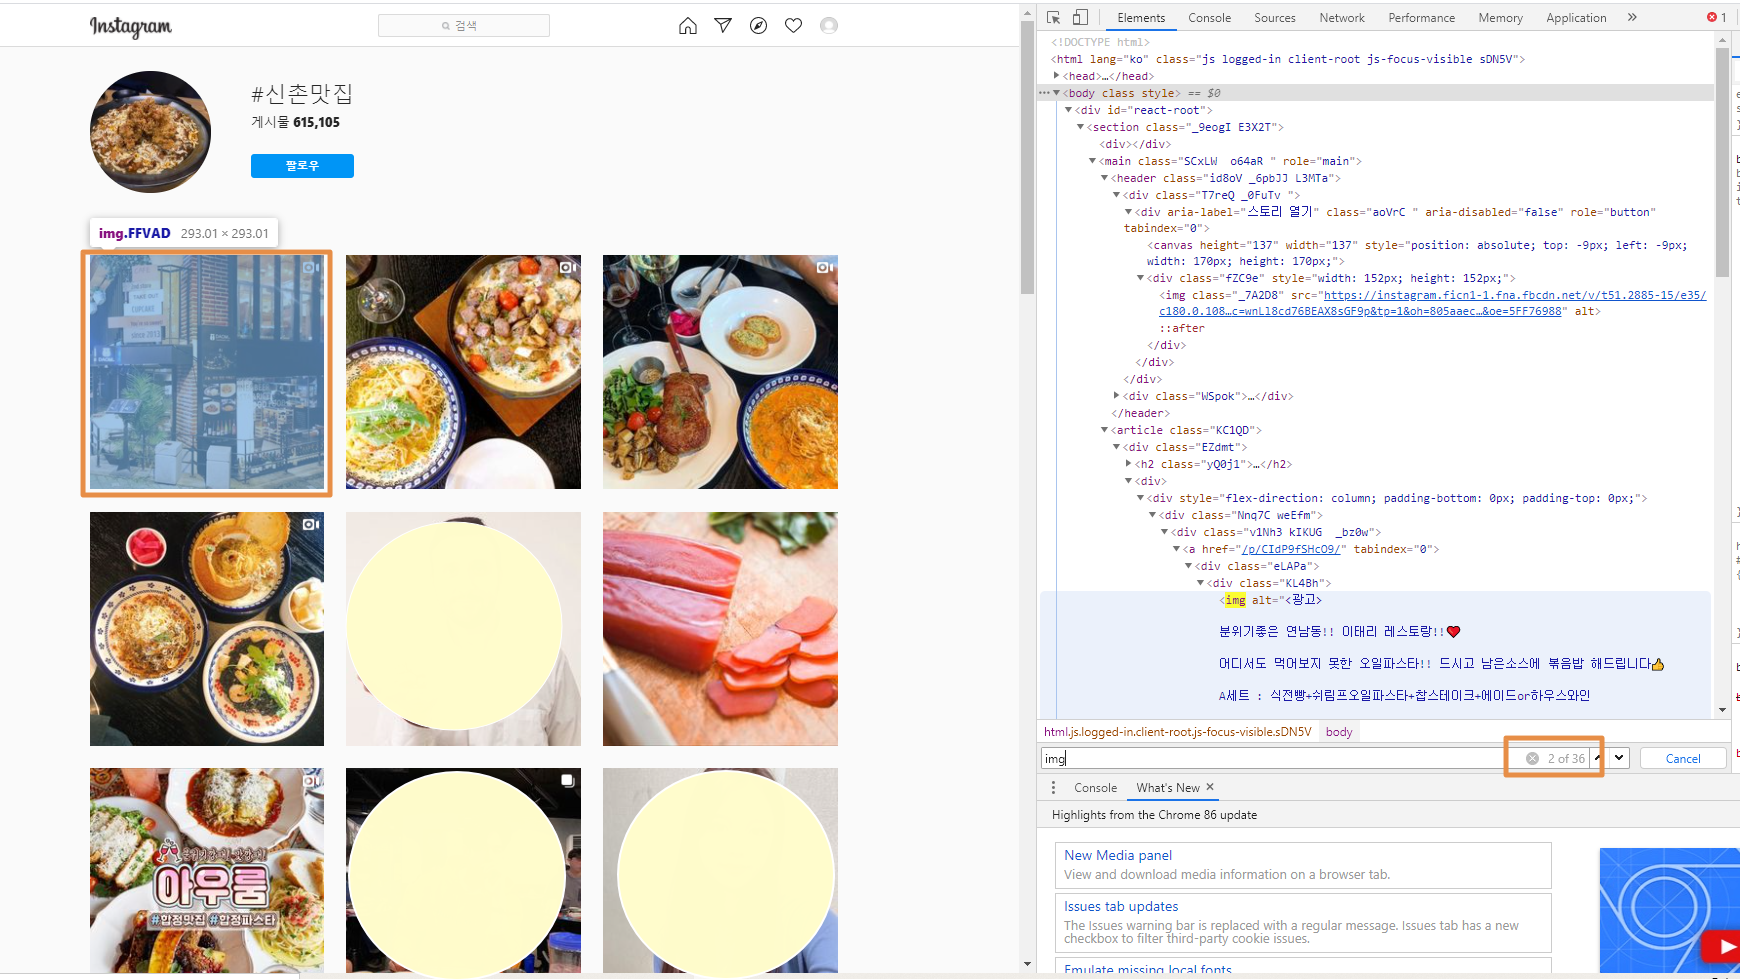Screen dimensions: 1740x979
Task: Open the Memory tab
Action: (1500, 18)
